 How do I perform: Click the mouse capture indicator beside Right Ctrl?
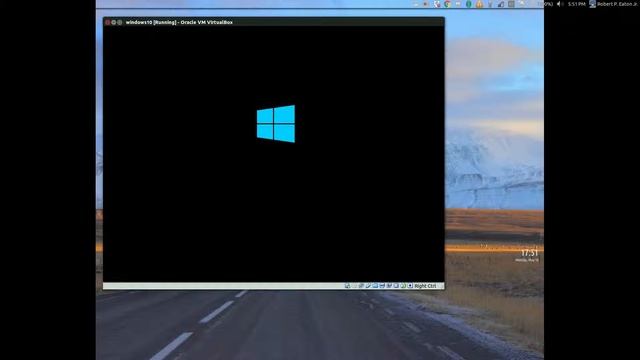pyautogui.click(x=410, y=286)
